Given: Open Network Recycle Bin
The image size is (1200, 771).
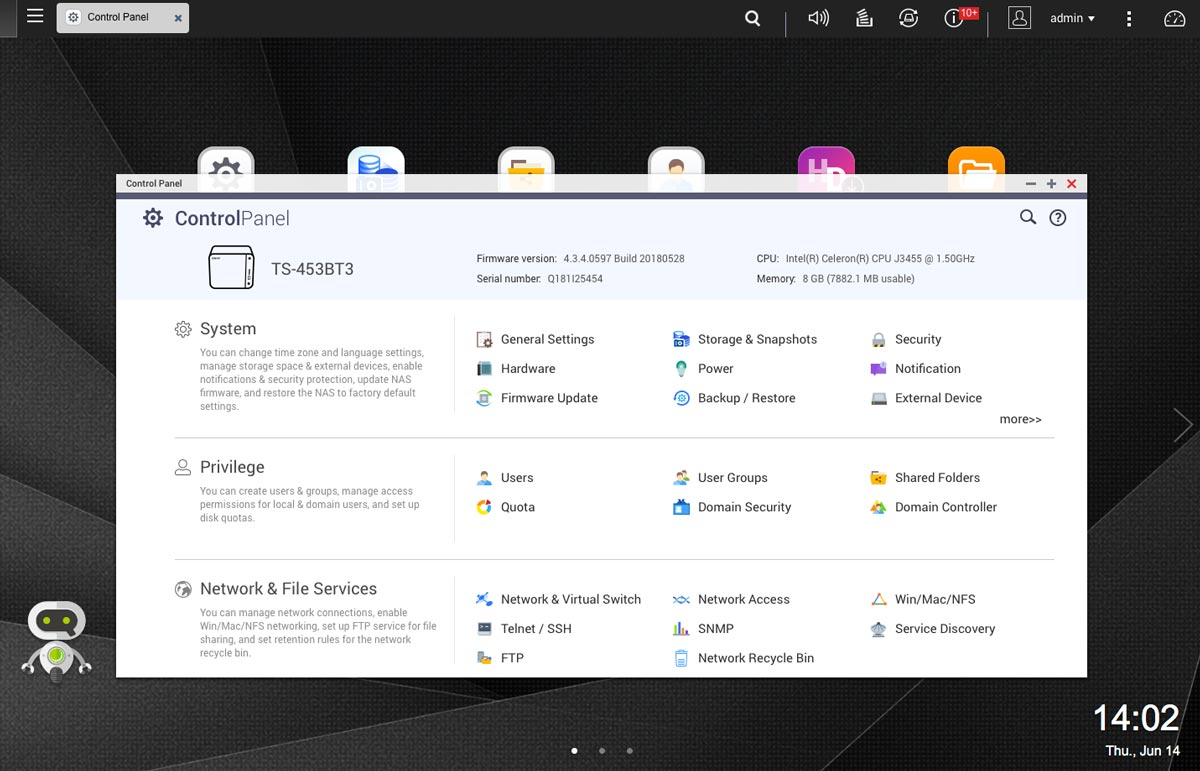Looking at the screenshot, I should click(743, 658).
